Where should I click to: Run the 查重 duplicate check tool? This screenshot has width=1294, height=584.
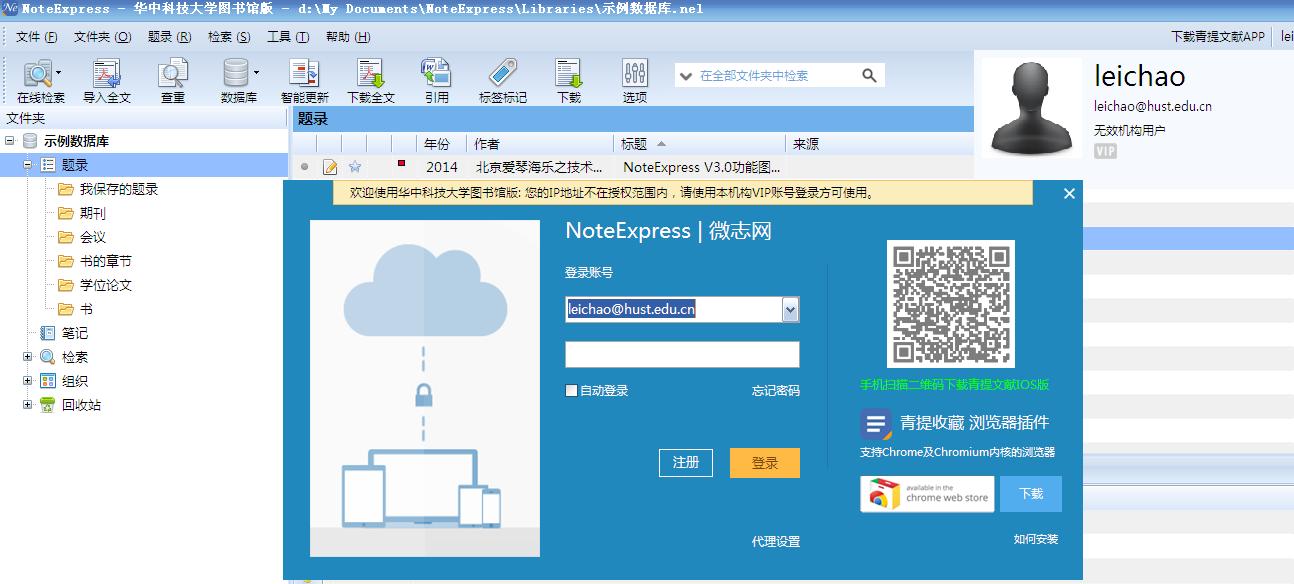(173, 80)
